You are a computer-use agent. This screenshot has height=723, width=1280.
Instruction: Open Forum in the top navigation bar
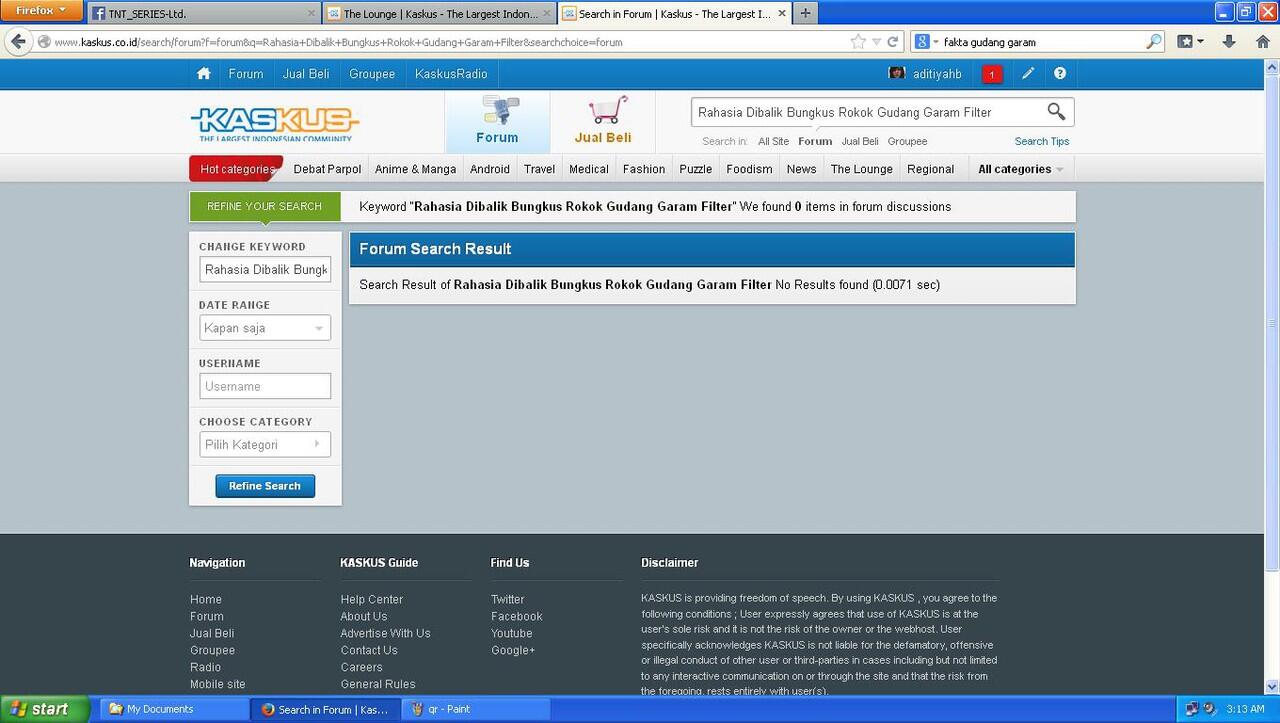(x=246, y=74)
